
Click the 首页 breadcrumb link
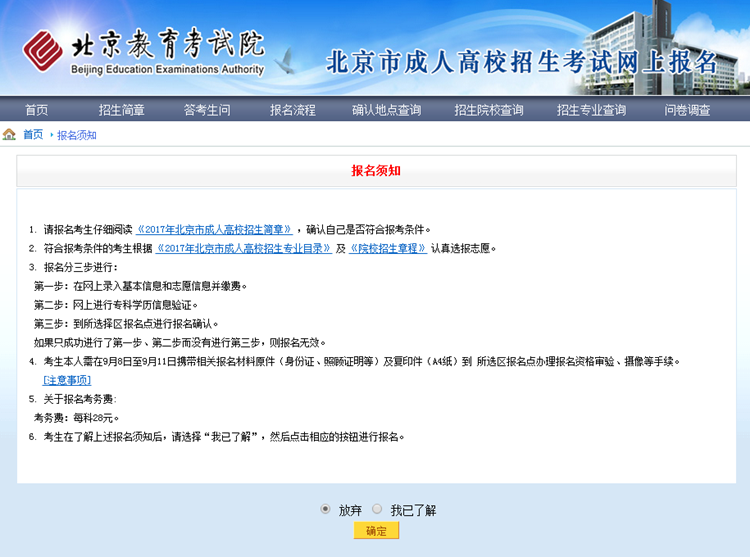[33, 135]
